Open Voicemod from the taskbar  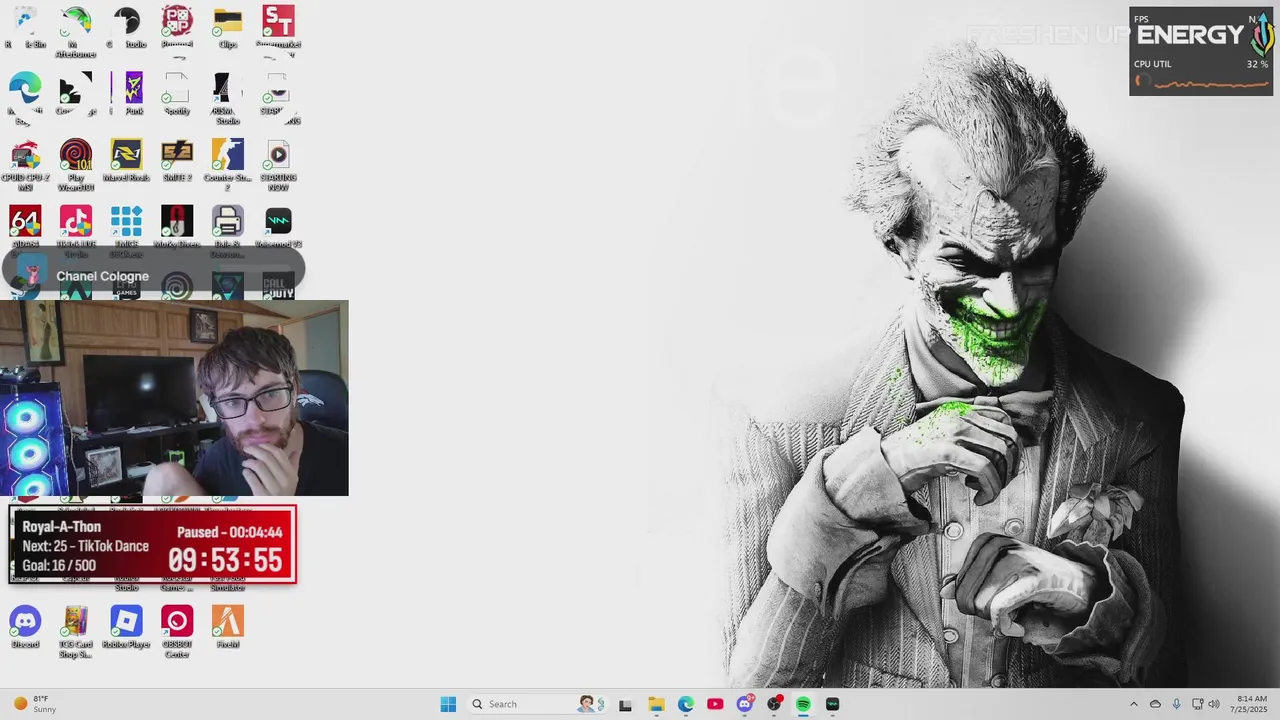point(832,704)
